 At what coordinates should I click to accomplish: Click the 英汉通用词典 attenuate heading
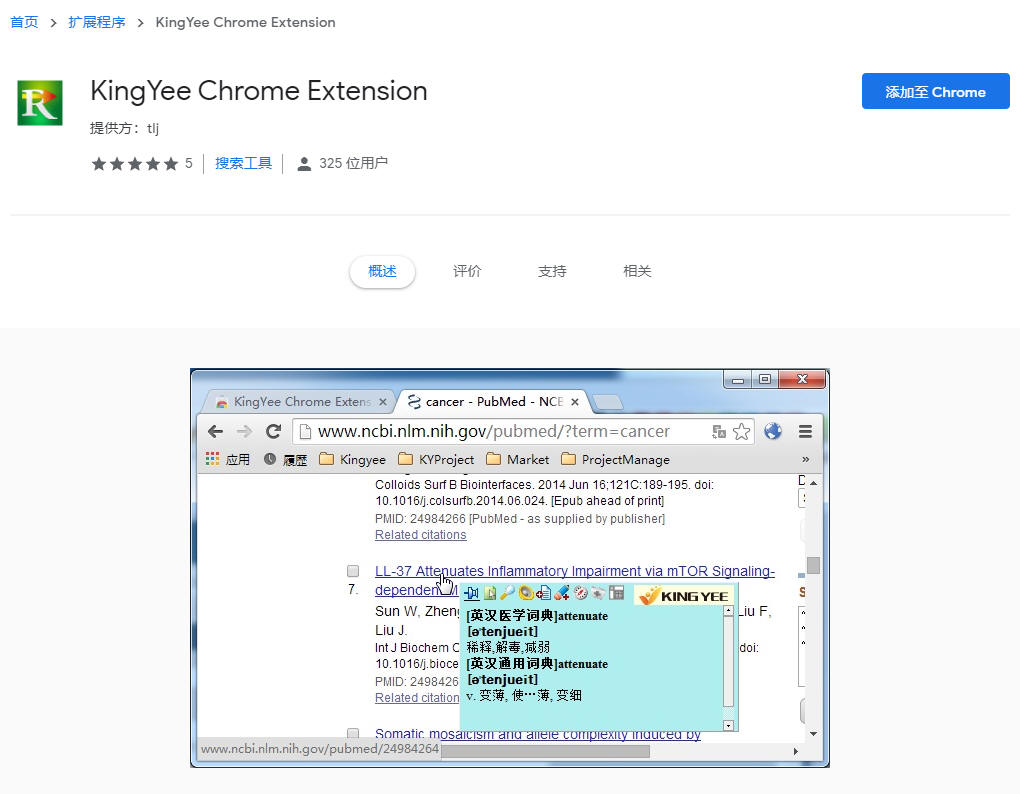point(537,663)
